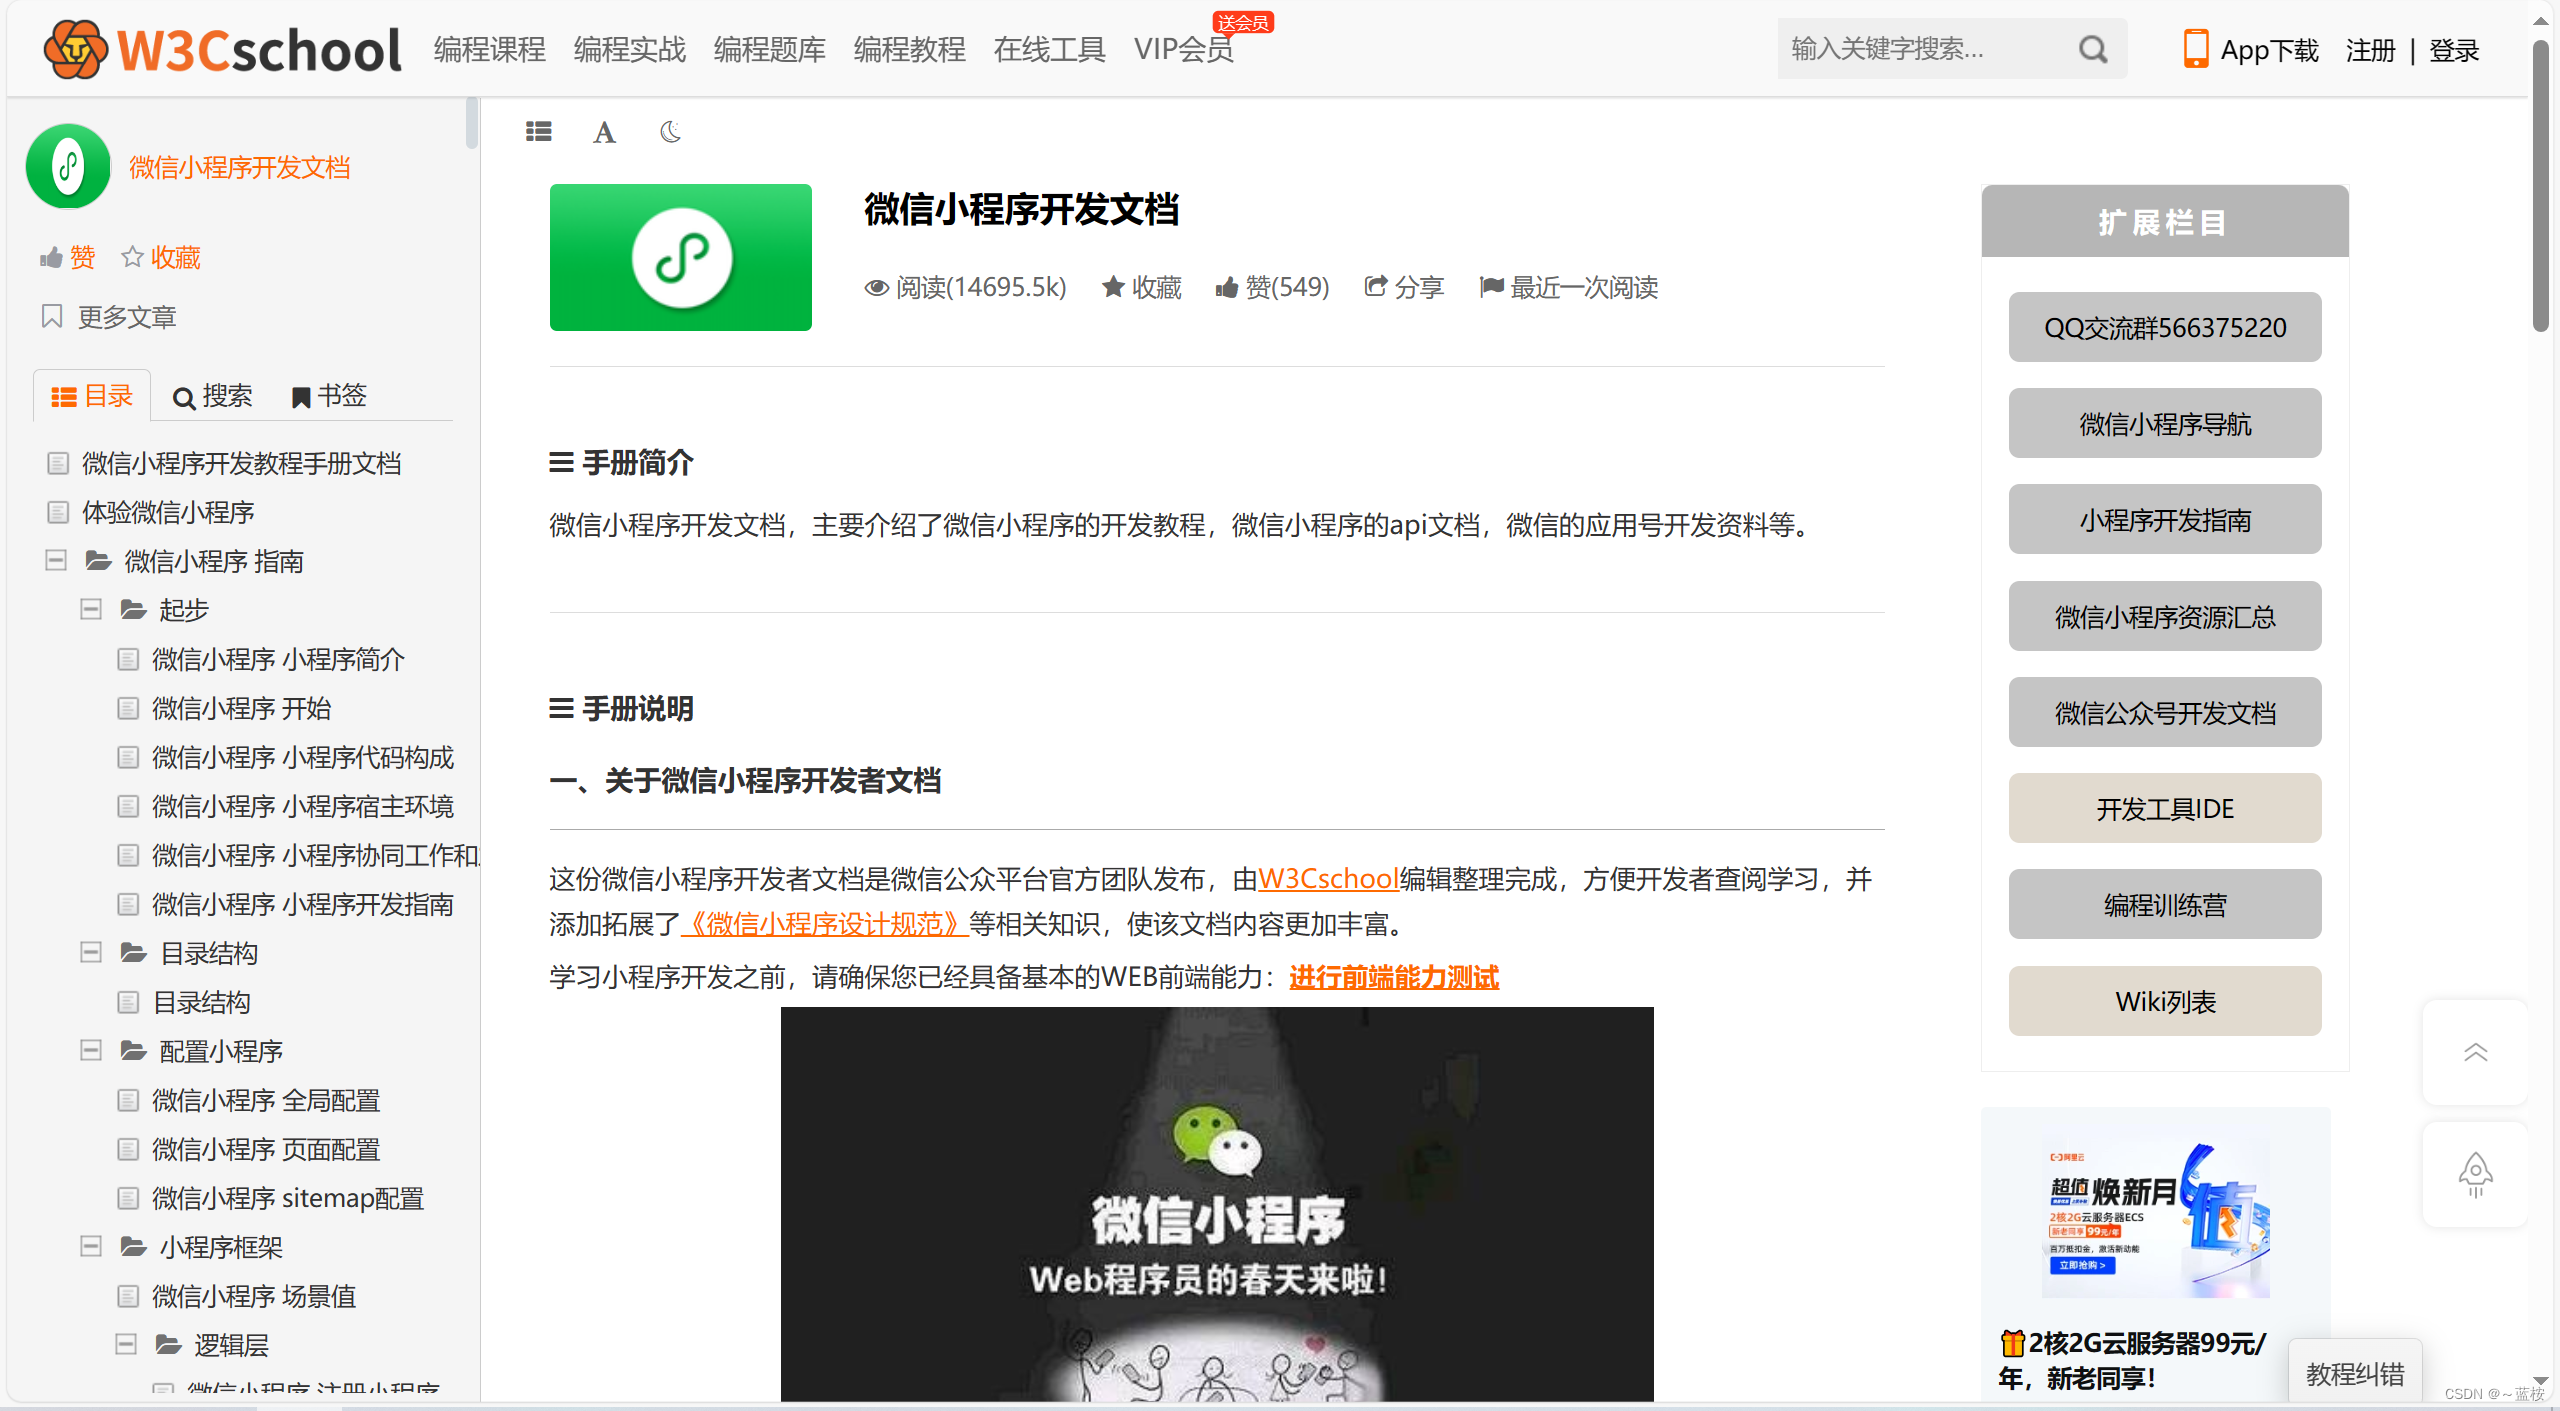Screen dimensions: 2560x1411
Task: Click the 更多文章 bookmark icon
Action: [x=52, y=316]
